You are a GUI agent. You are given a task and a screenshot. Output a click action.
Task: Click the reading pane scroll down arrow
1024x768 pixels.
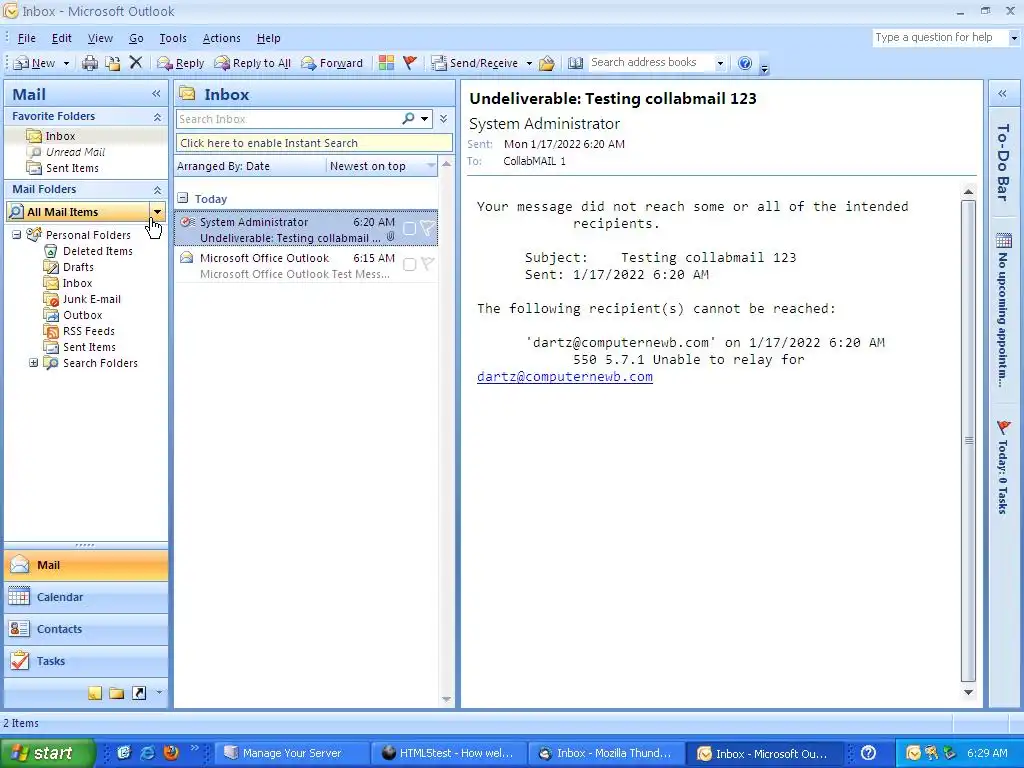click(968, 692)
